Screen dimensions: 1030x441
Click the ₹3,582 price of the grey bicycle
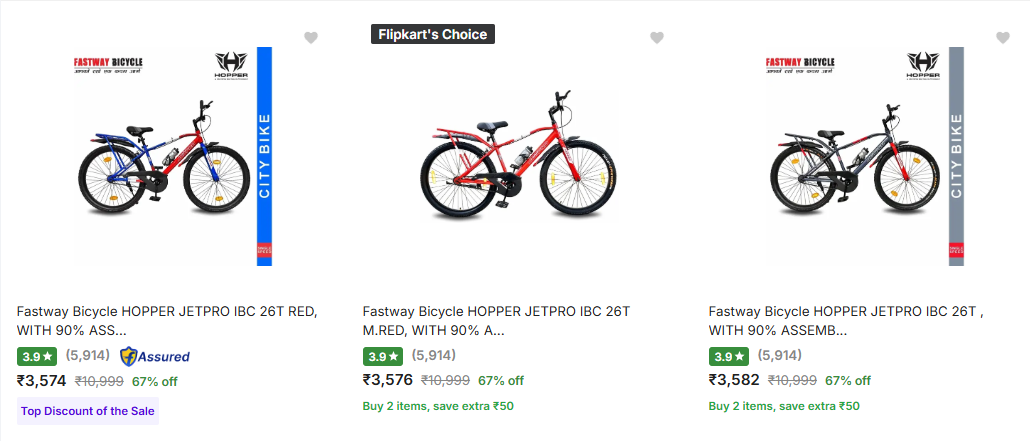pyautogui.click(x=734, y=380)
